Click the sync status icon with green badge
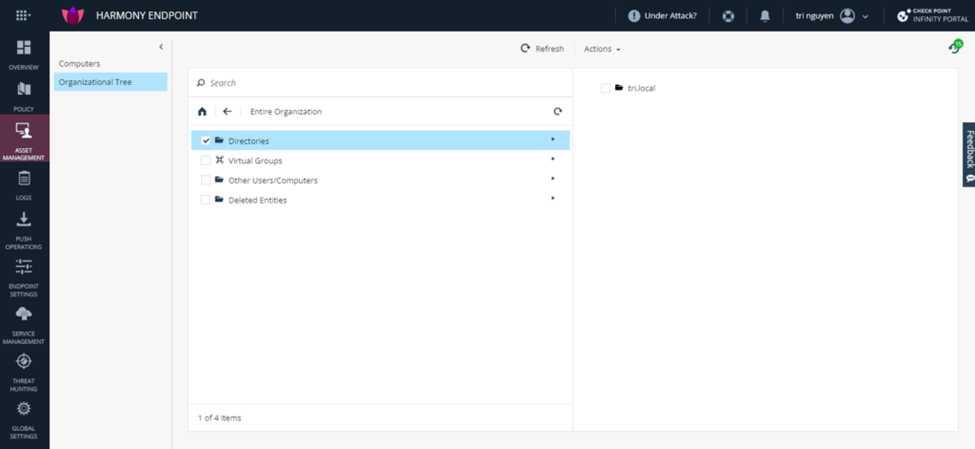The height and width of the screenshot is (449, 975). (x=954, y=47)
